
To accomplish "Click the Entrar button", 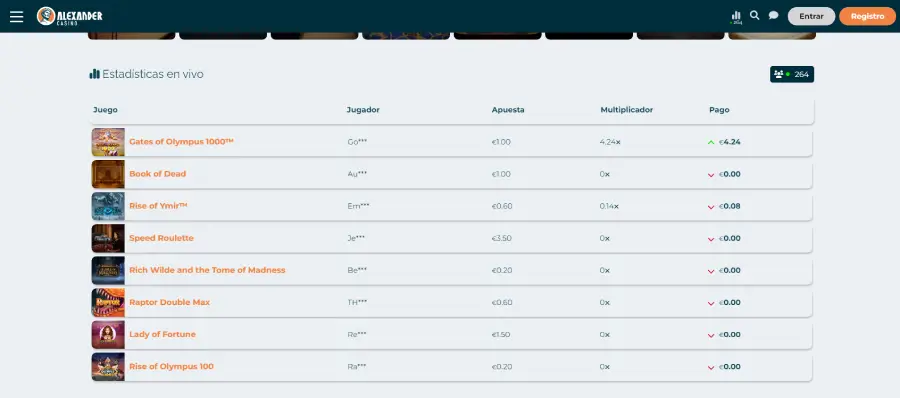I will pos(811,16).
